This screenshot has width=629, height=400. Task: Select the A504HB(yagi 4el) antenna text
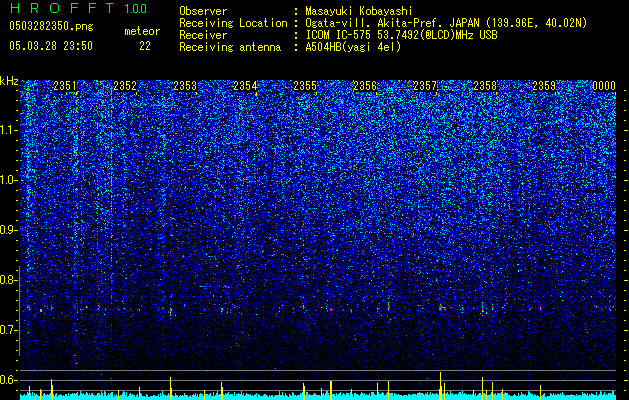(x=353, y=47)
